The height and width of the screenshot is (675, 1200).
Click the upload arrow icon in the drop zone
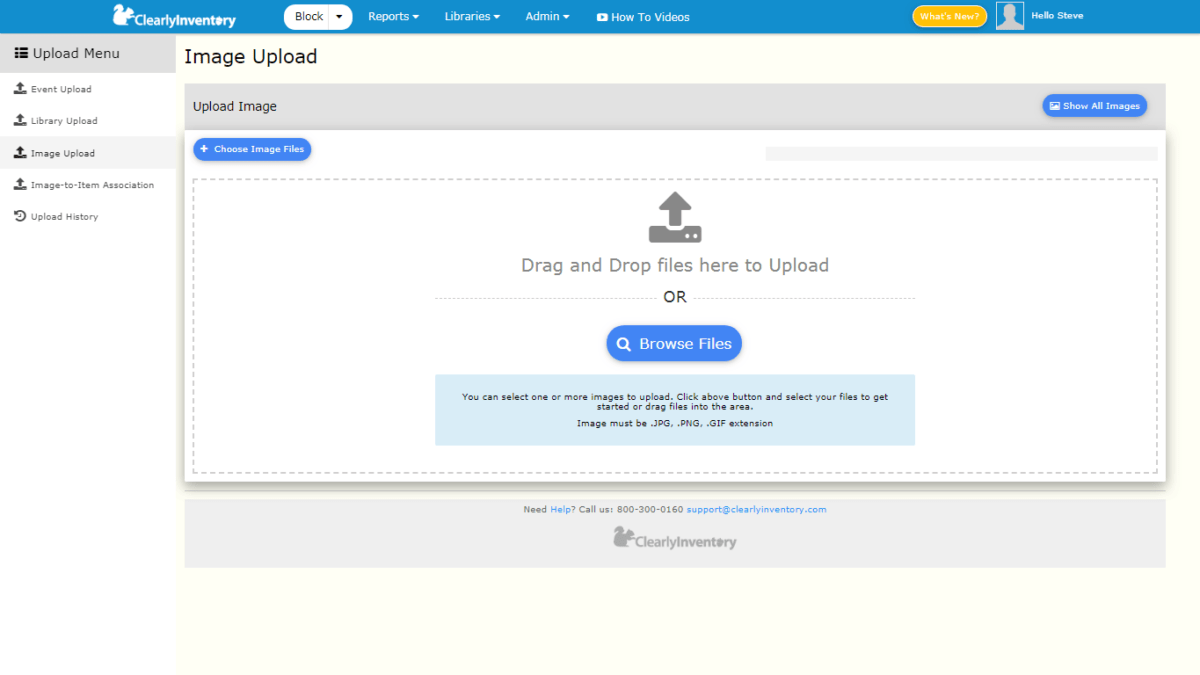(x=675, y=217)
